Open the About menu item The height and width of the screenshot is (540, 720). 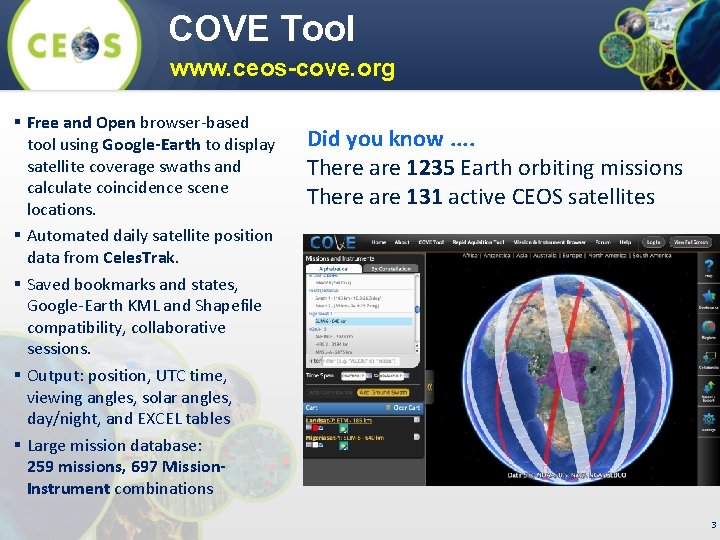[x=402, y=242]
